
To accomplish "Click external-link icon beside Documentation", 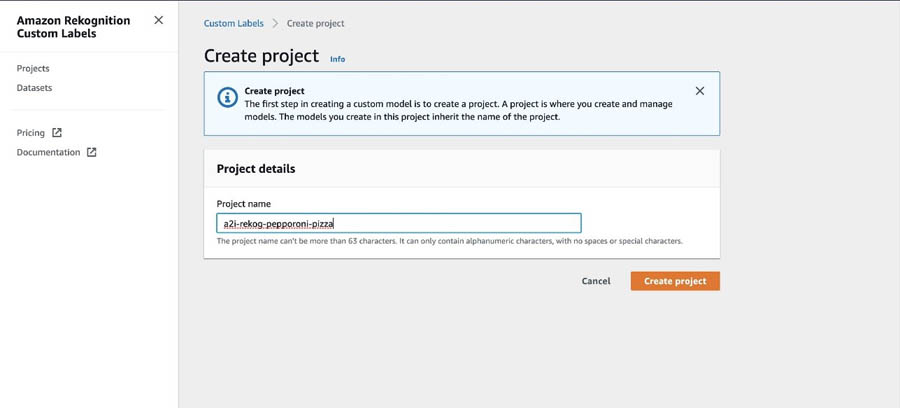I will pos(92,152).
